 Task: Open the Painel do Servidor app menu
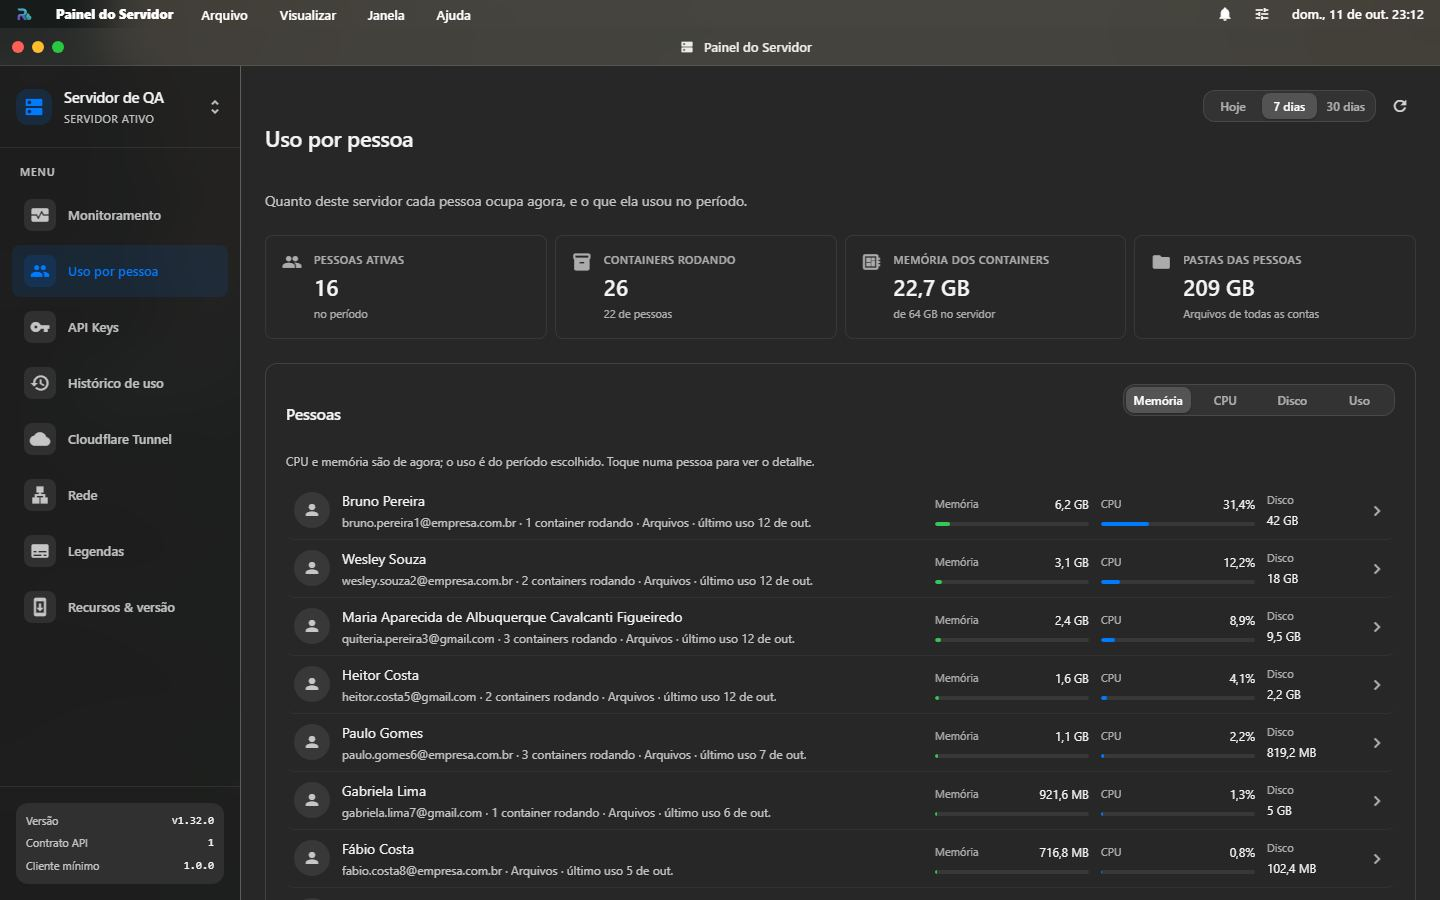tap(114, 14)
